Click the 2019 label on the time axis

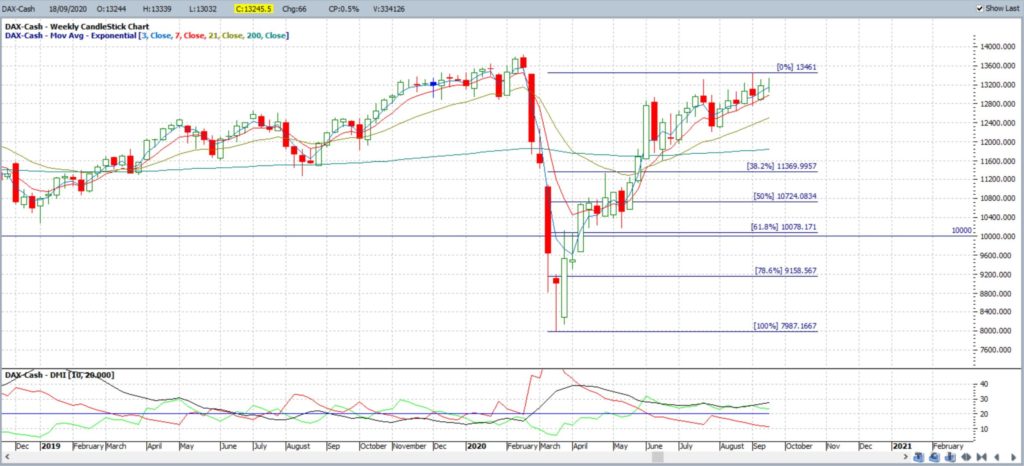[x=50, y=446]
